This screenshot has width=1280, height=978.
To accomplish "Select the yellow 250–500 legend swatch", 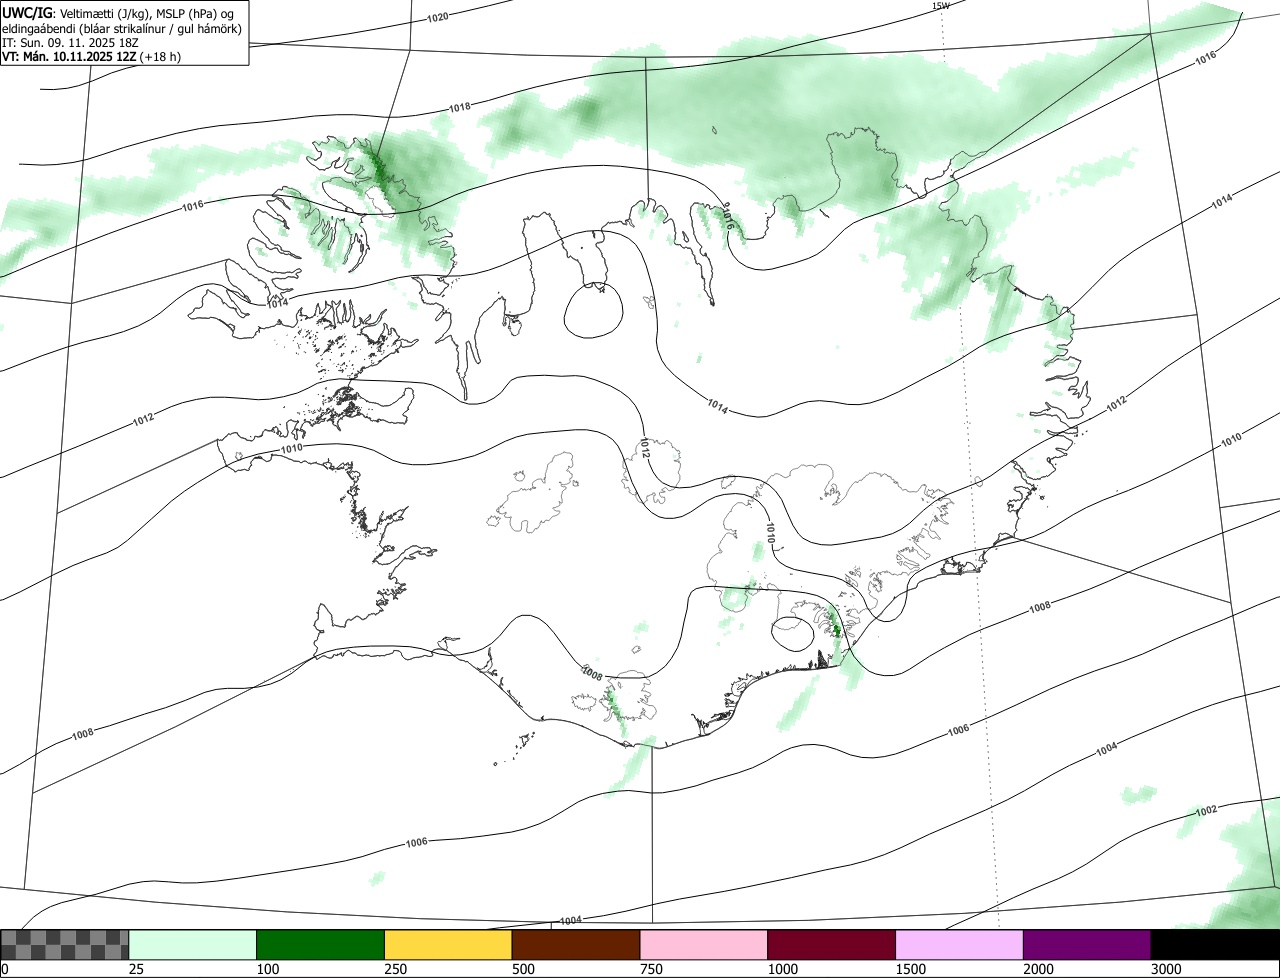I will pos(448,945).
